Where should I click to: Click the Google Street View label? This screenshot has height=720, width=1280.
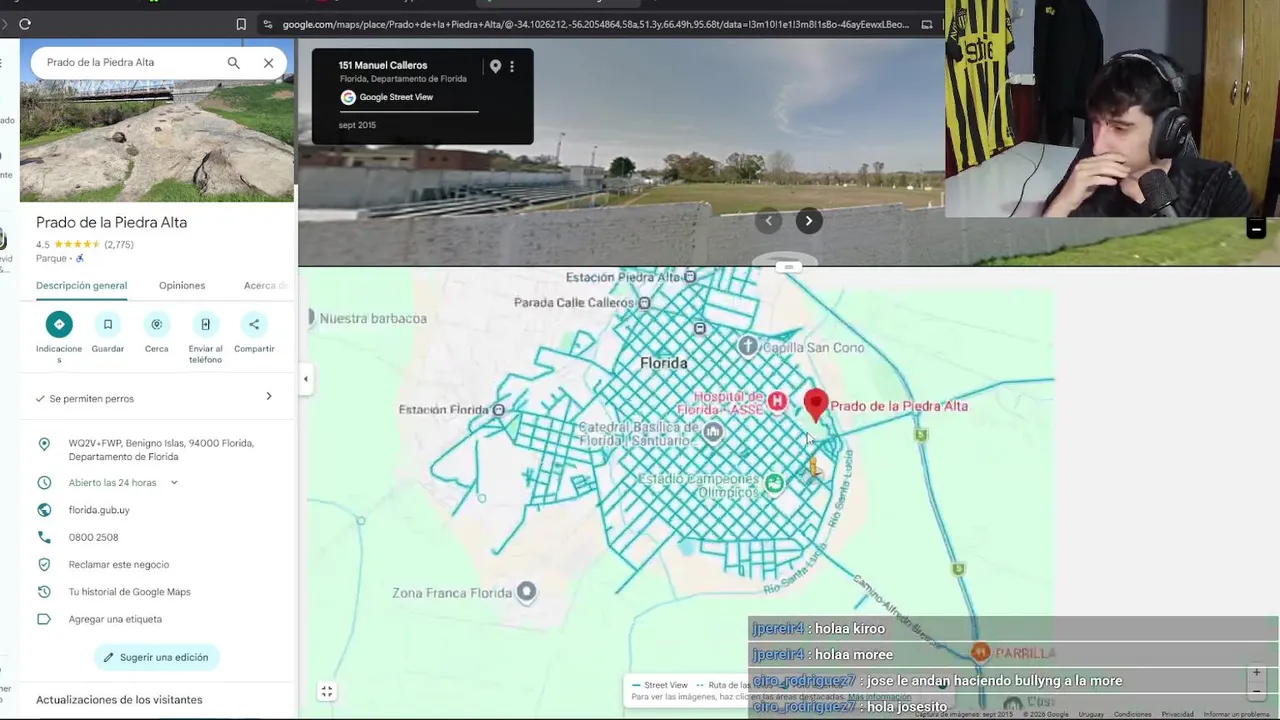pos(396,97)
